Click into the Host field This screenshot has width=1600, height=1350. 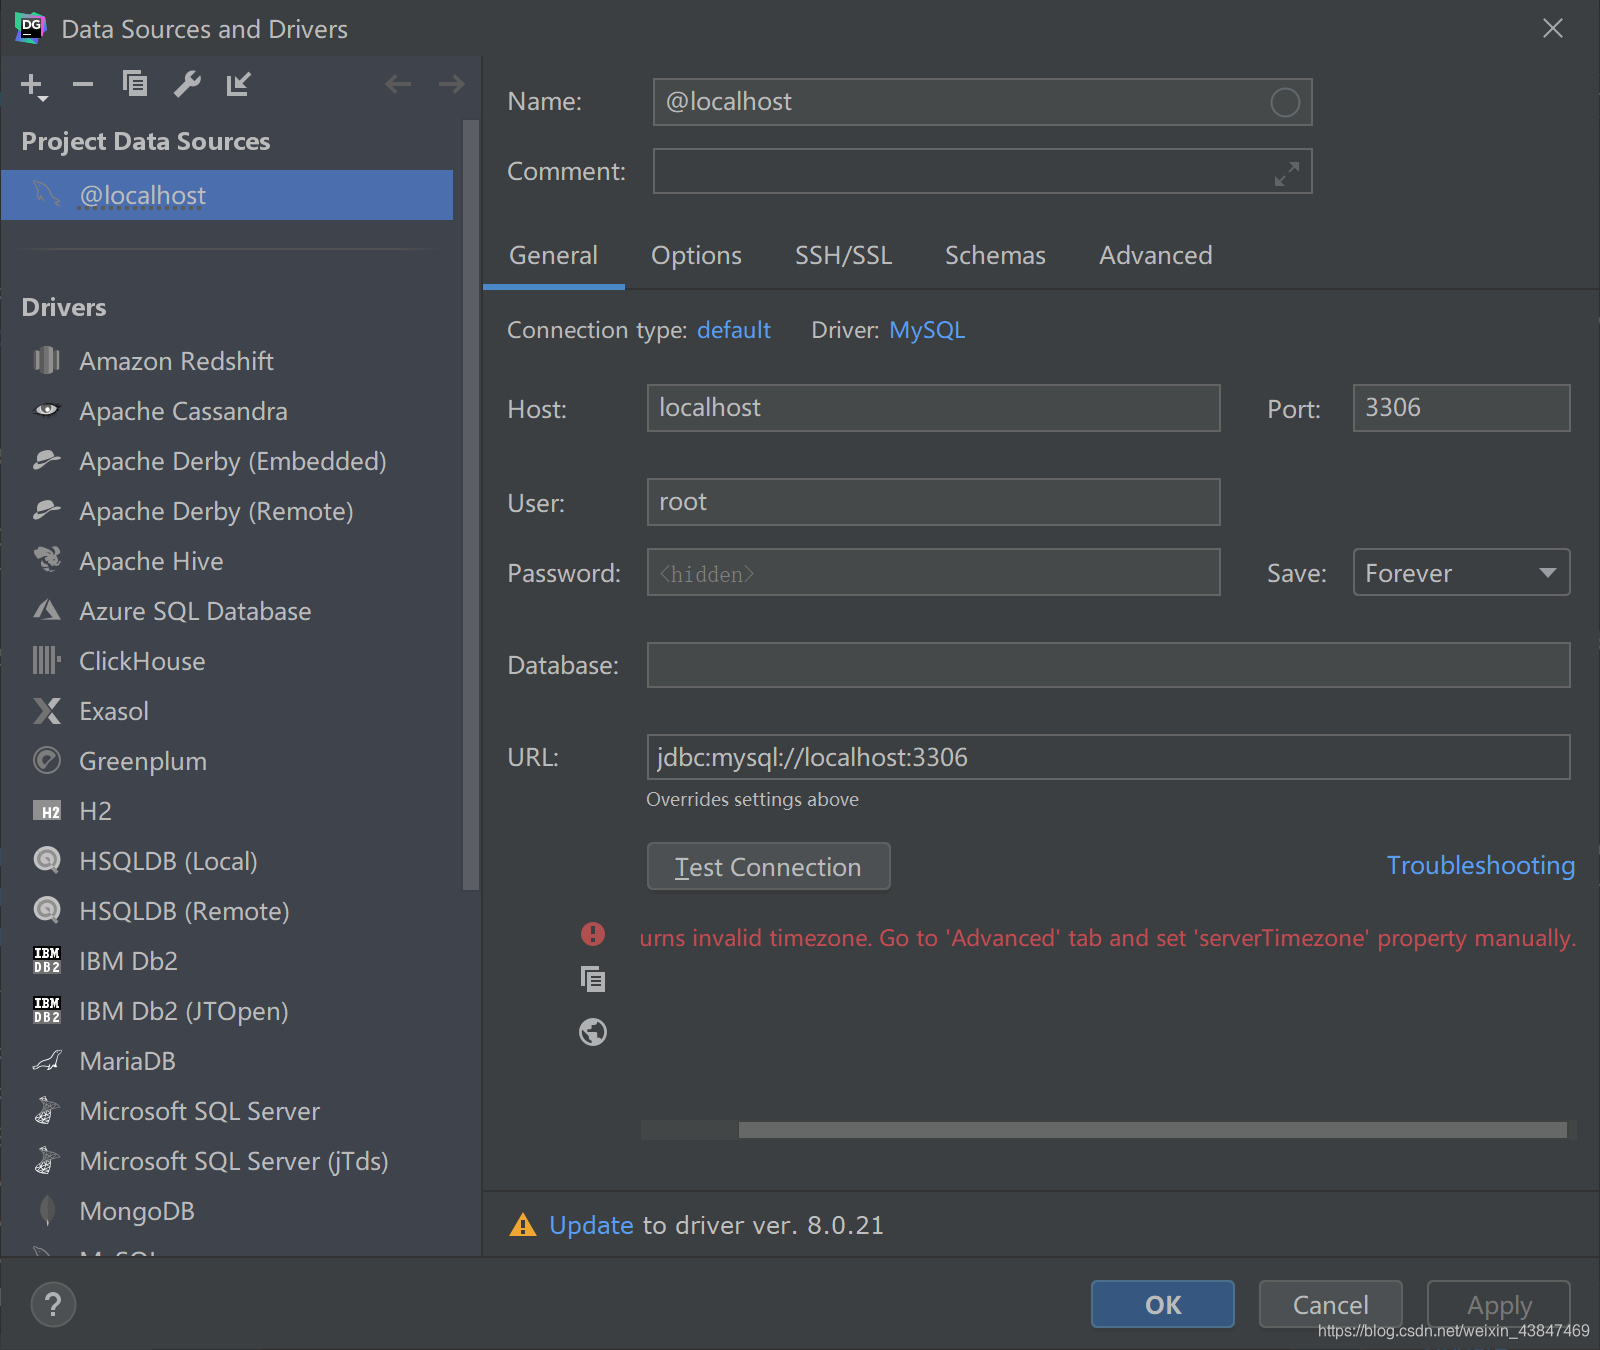(x=933, y=408)
